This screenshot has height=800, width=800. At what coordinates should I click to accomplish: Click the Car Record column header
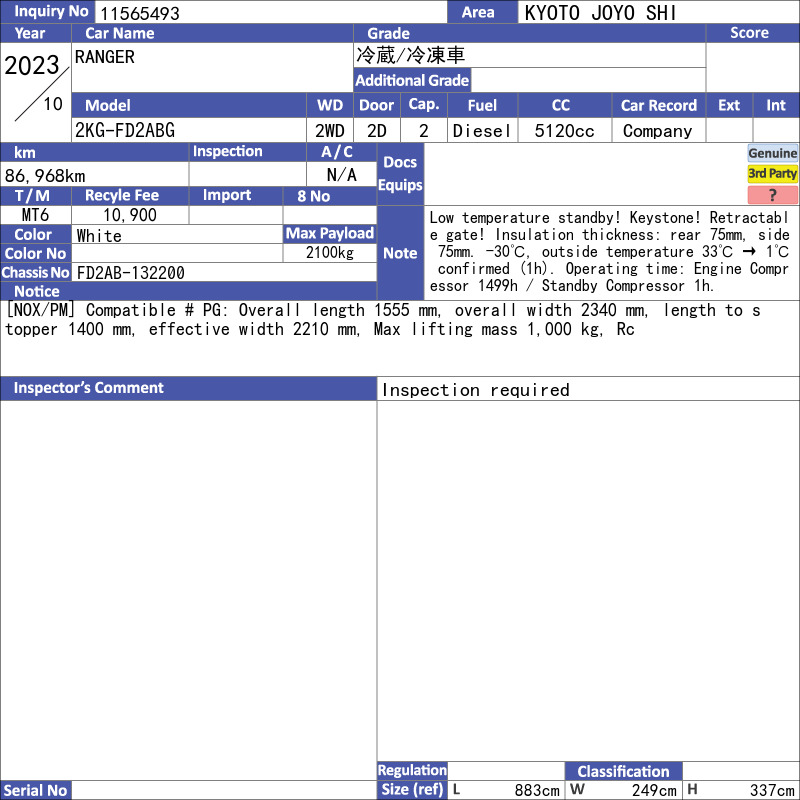click(659, 105)
